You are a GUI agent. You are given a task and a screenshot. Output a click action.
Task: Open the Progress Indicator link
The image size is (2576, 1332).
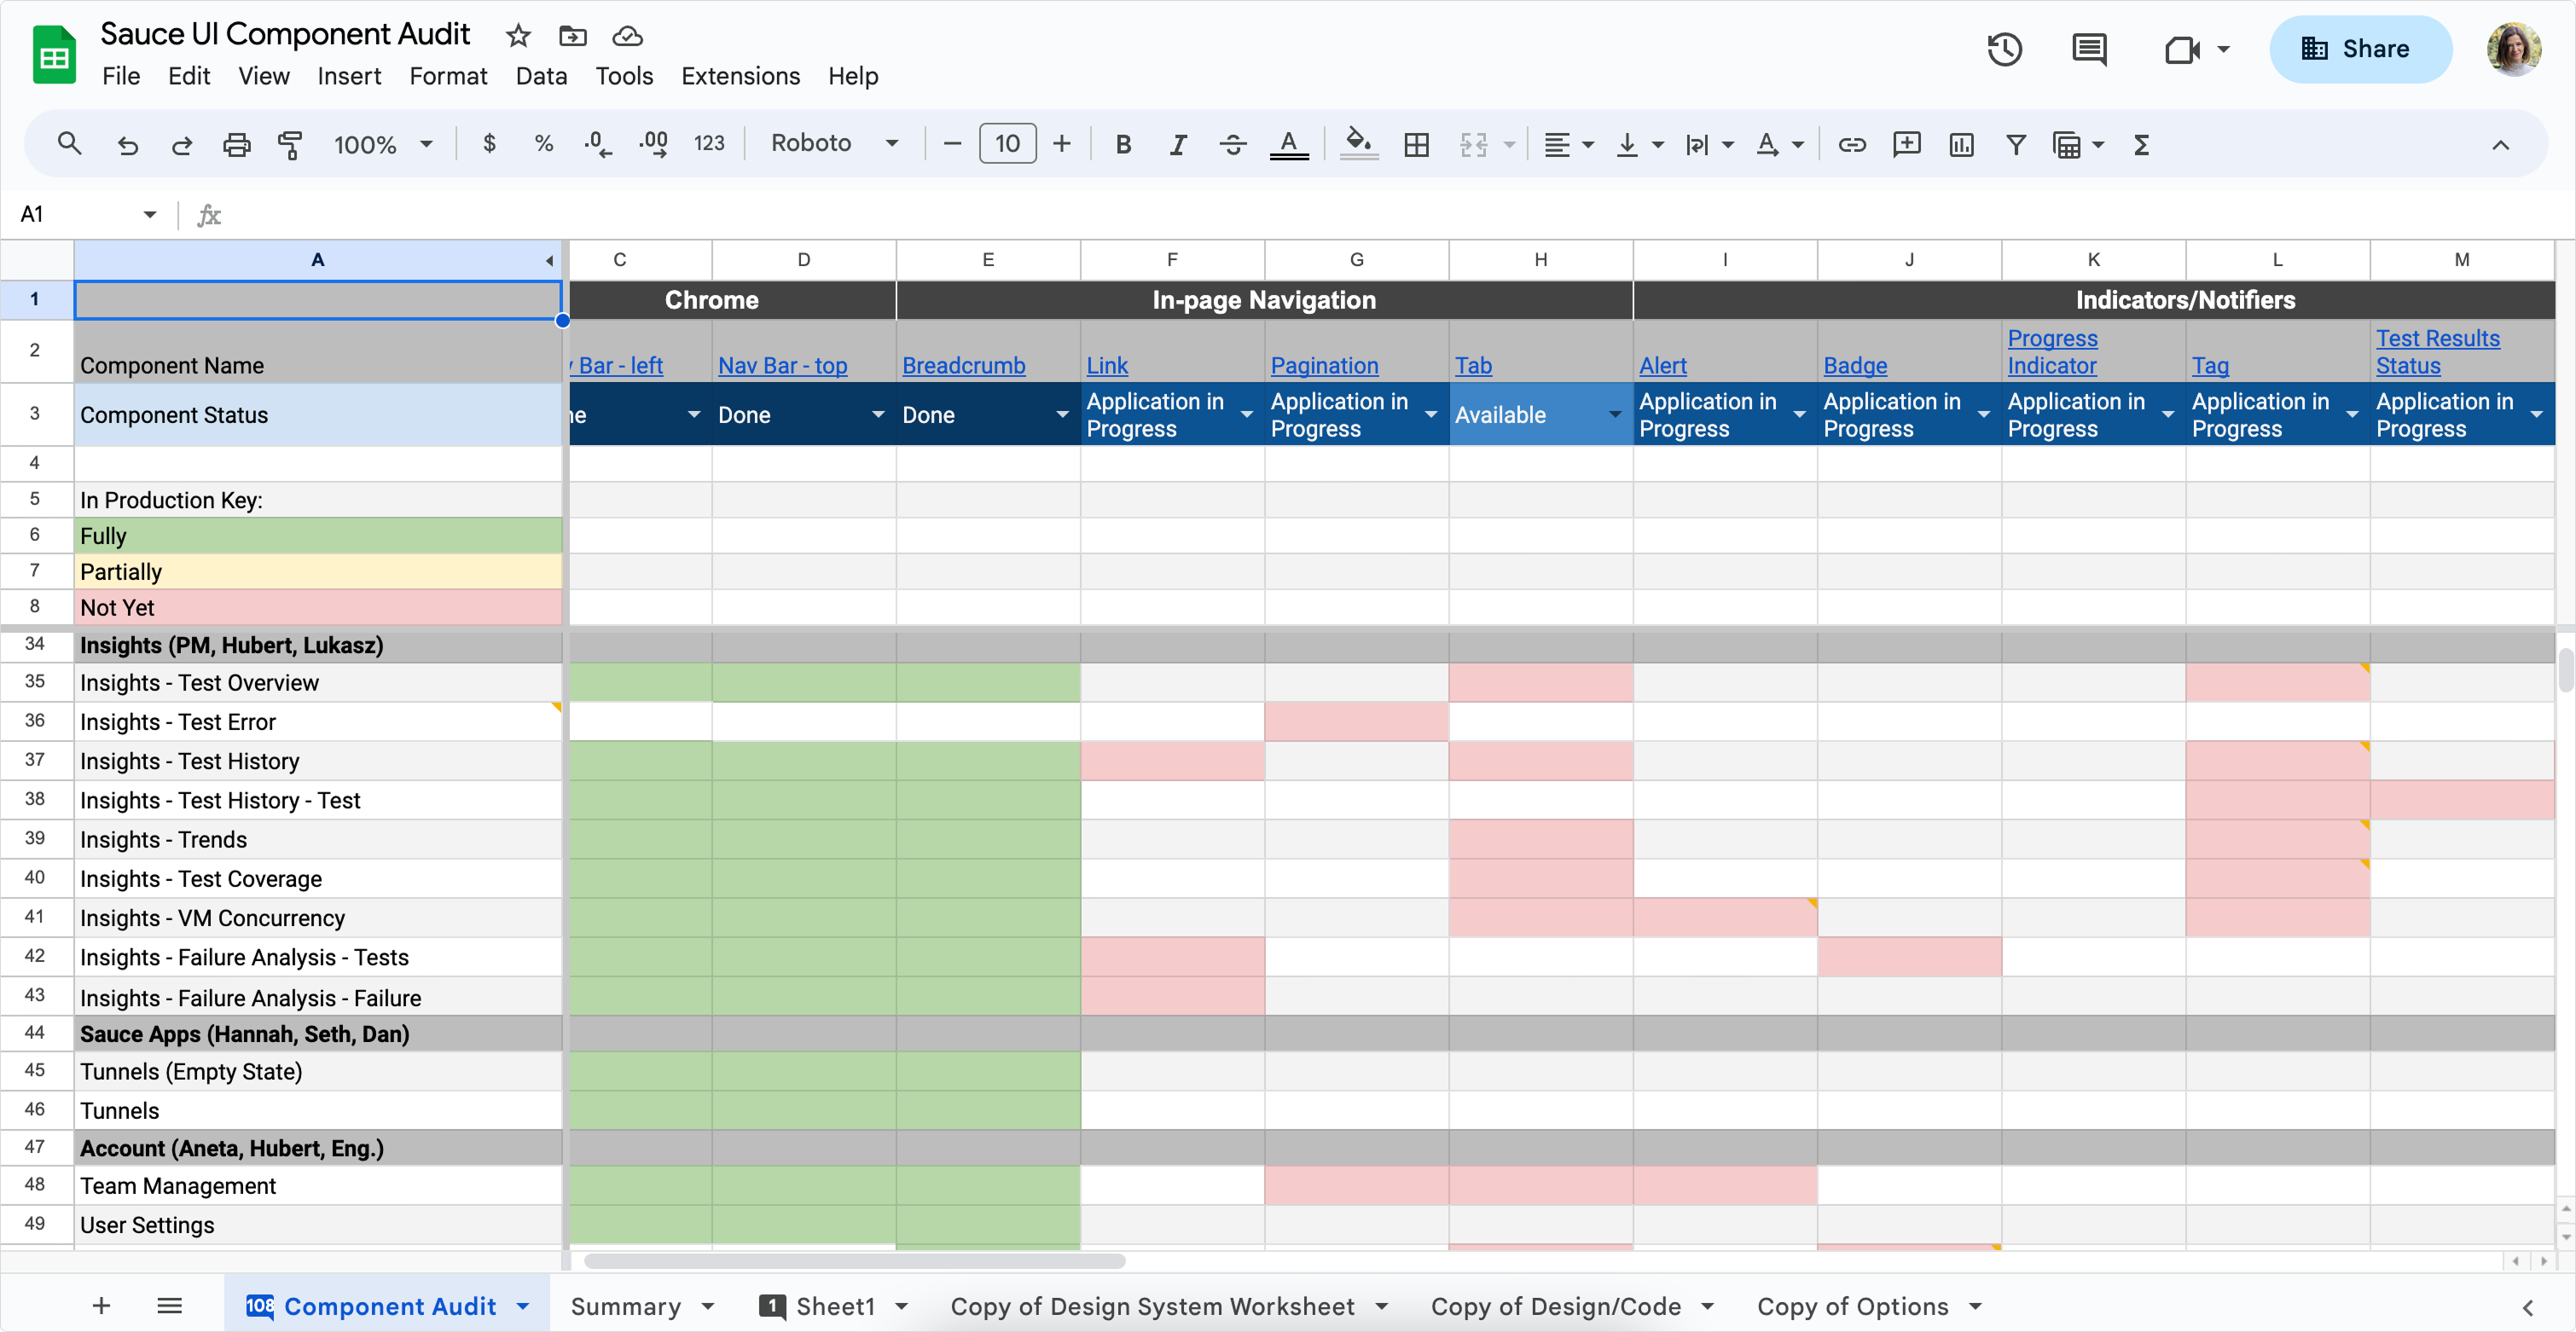tap(2052, 352)
